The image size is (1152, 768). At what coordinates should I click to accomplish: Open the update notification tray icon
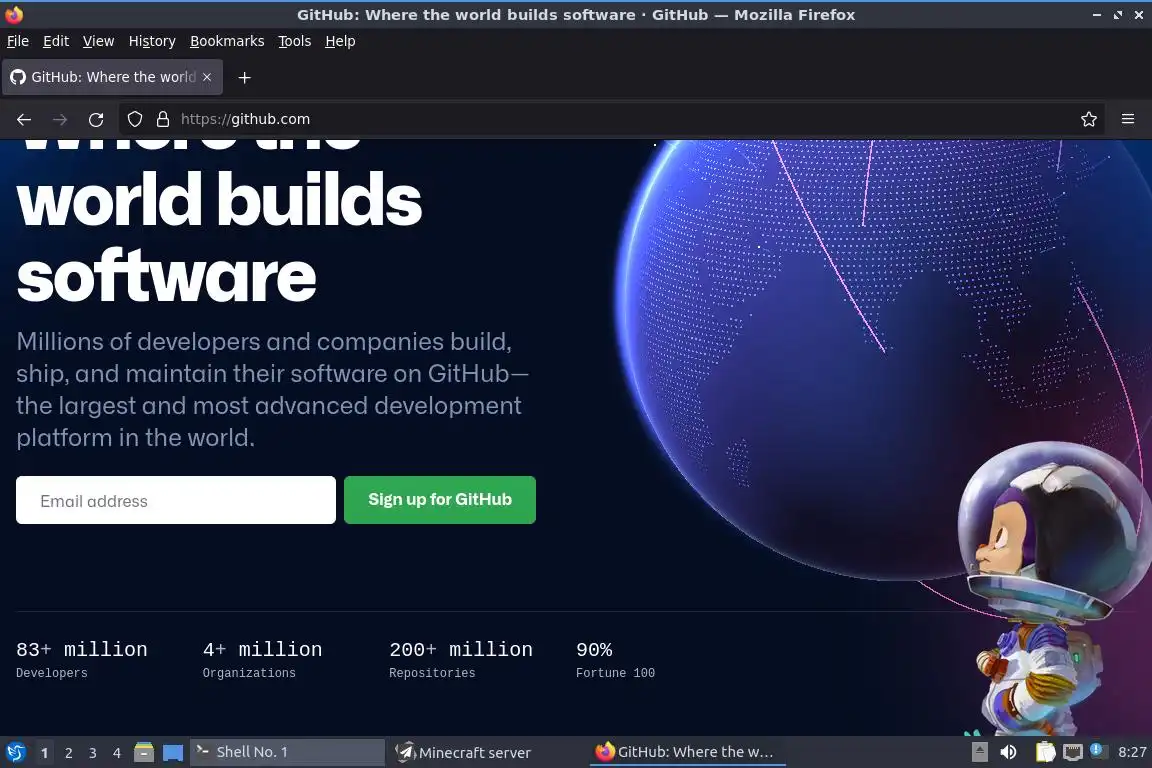(1096, 750)
